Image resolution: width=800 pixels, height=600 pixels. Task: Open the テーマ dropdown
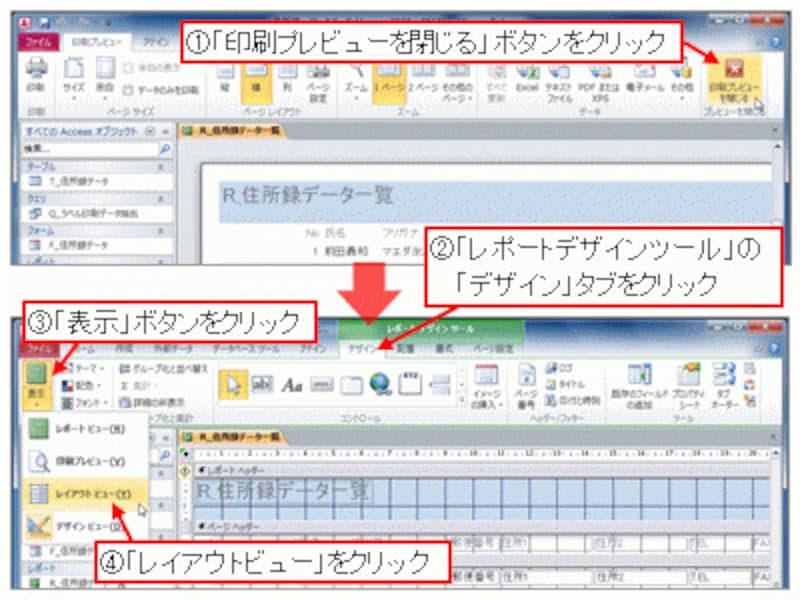coord(84,368)
